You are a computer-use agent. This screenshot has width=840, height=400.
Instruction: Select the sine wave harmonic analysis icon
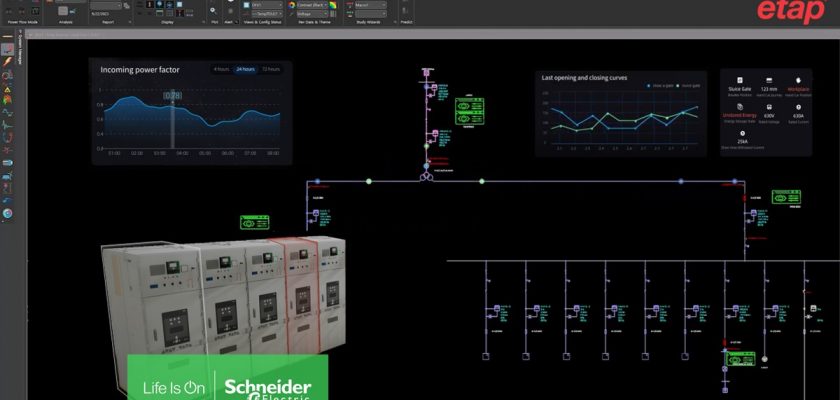pyautogui.click(x=8, y=112)
